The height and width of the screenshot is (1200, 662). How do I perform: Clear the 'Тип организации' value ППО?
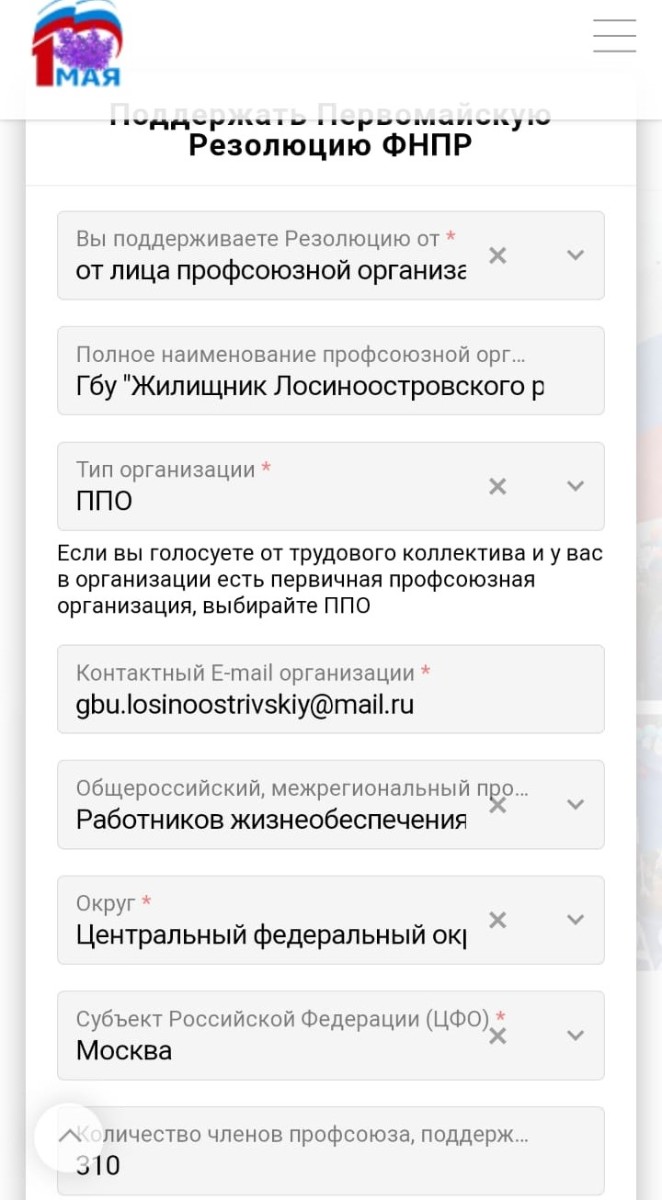(497, 487)
